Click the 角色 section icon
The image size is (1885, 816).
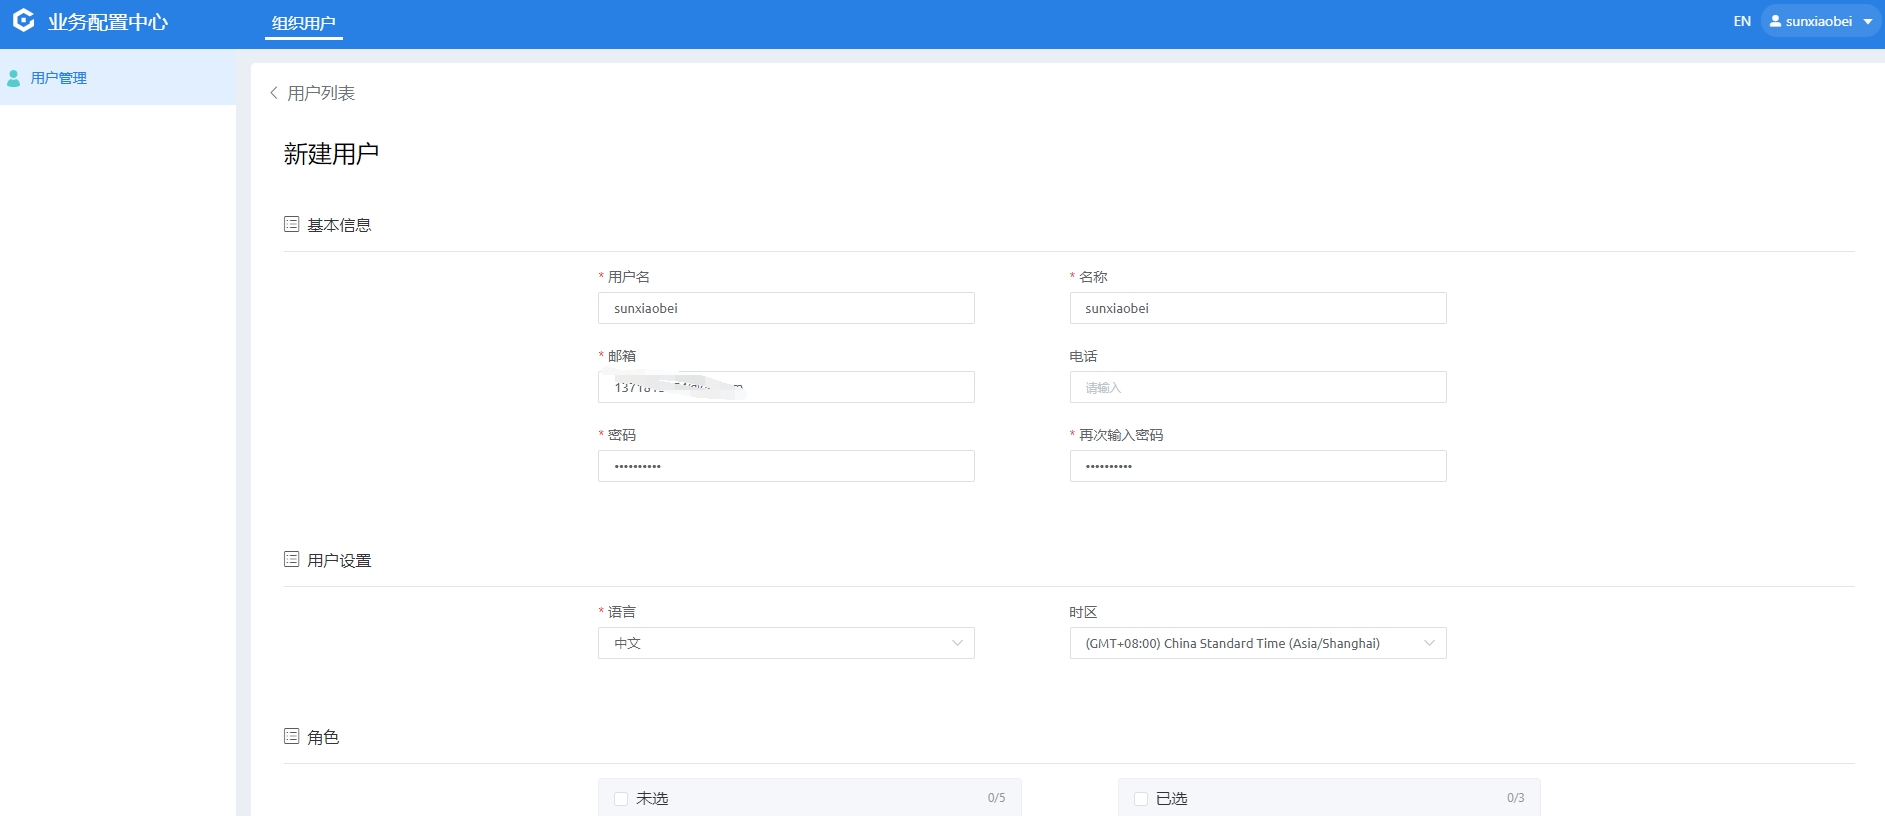(292, 736)
